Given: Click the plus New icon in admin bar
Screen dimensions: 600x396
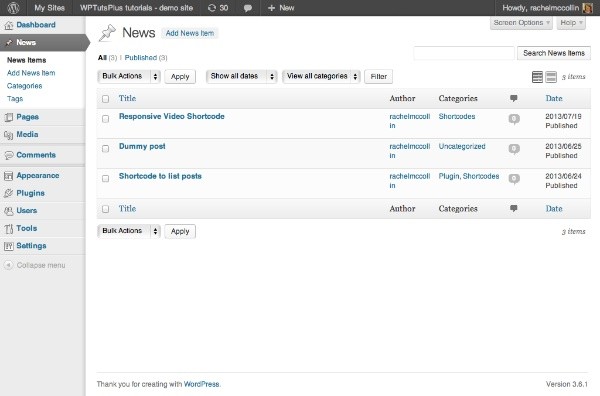Looking at the screenshot, I should [x=271, y=8].
